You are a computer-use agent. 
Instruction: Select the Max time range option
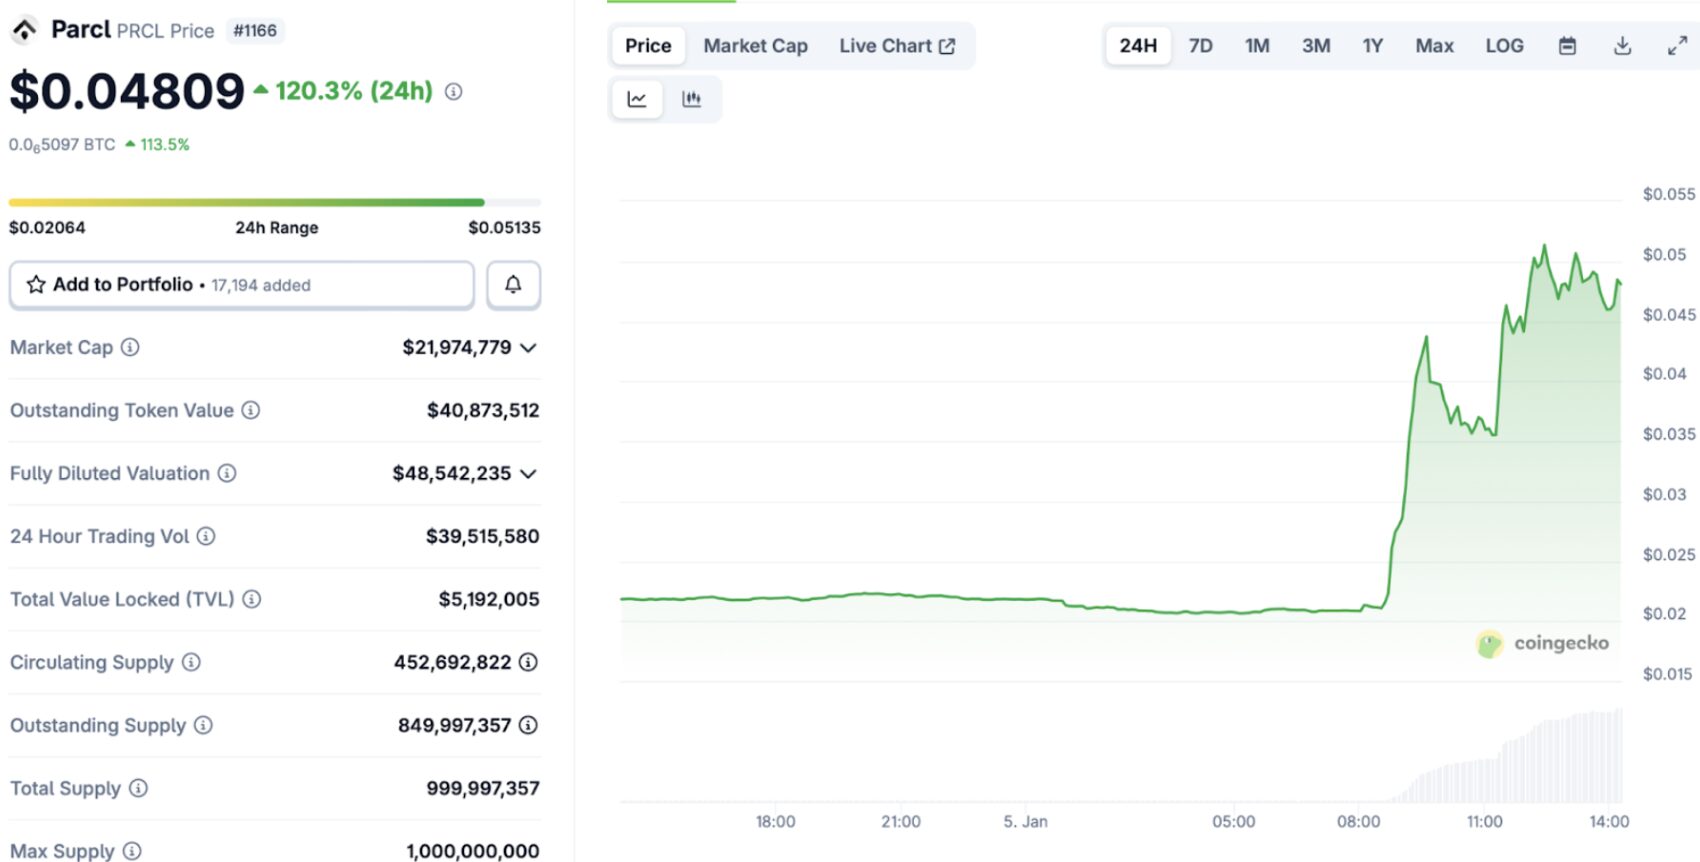[x=1434, y=46]
